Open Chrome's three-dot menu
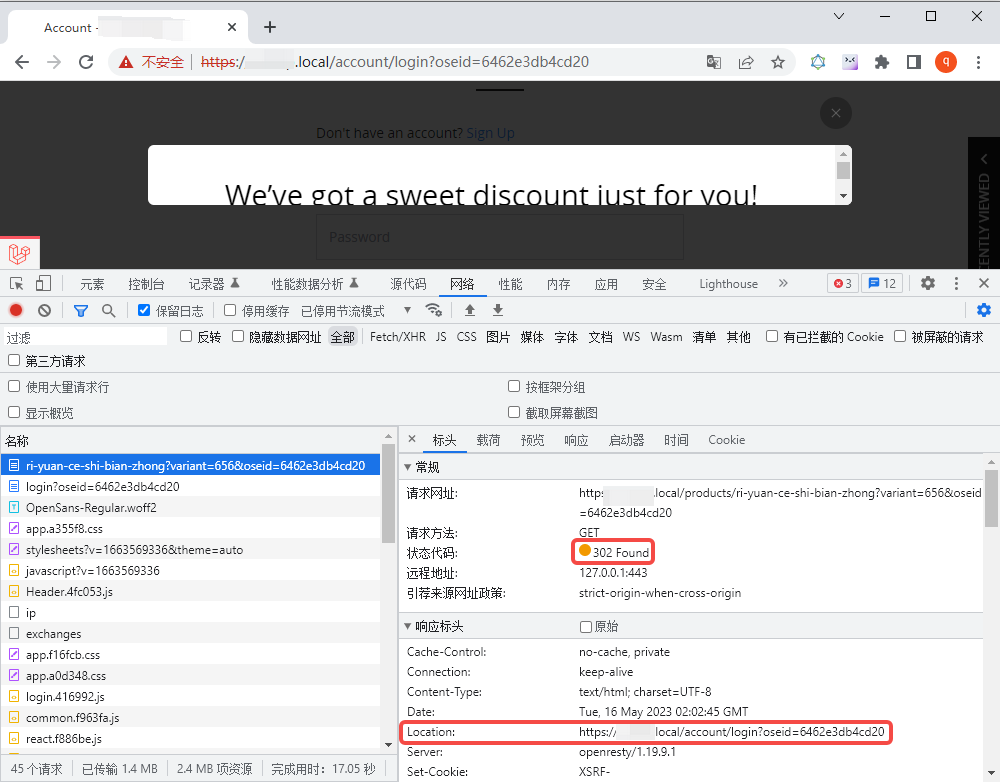The width and height of the screenshot is (1000, 782). (x=978, y=62)
